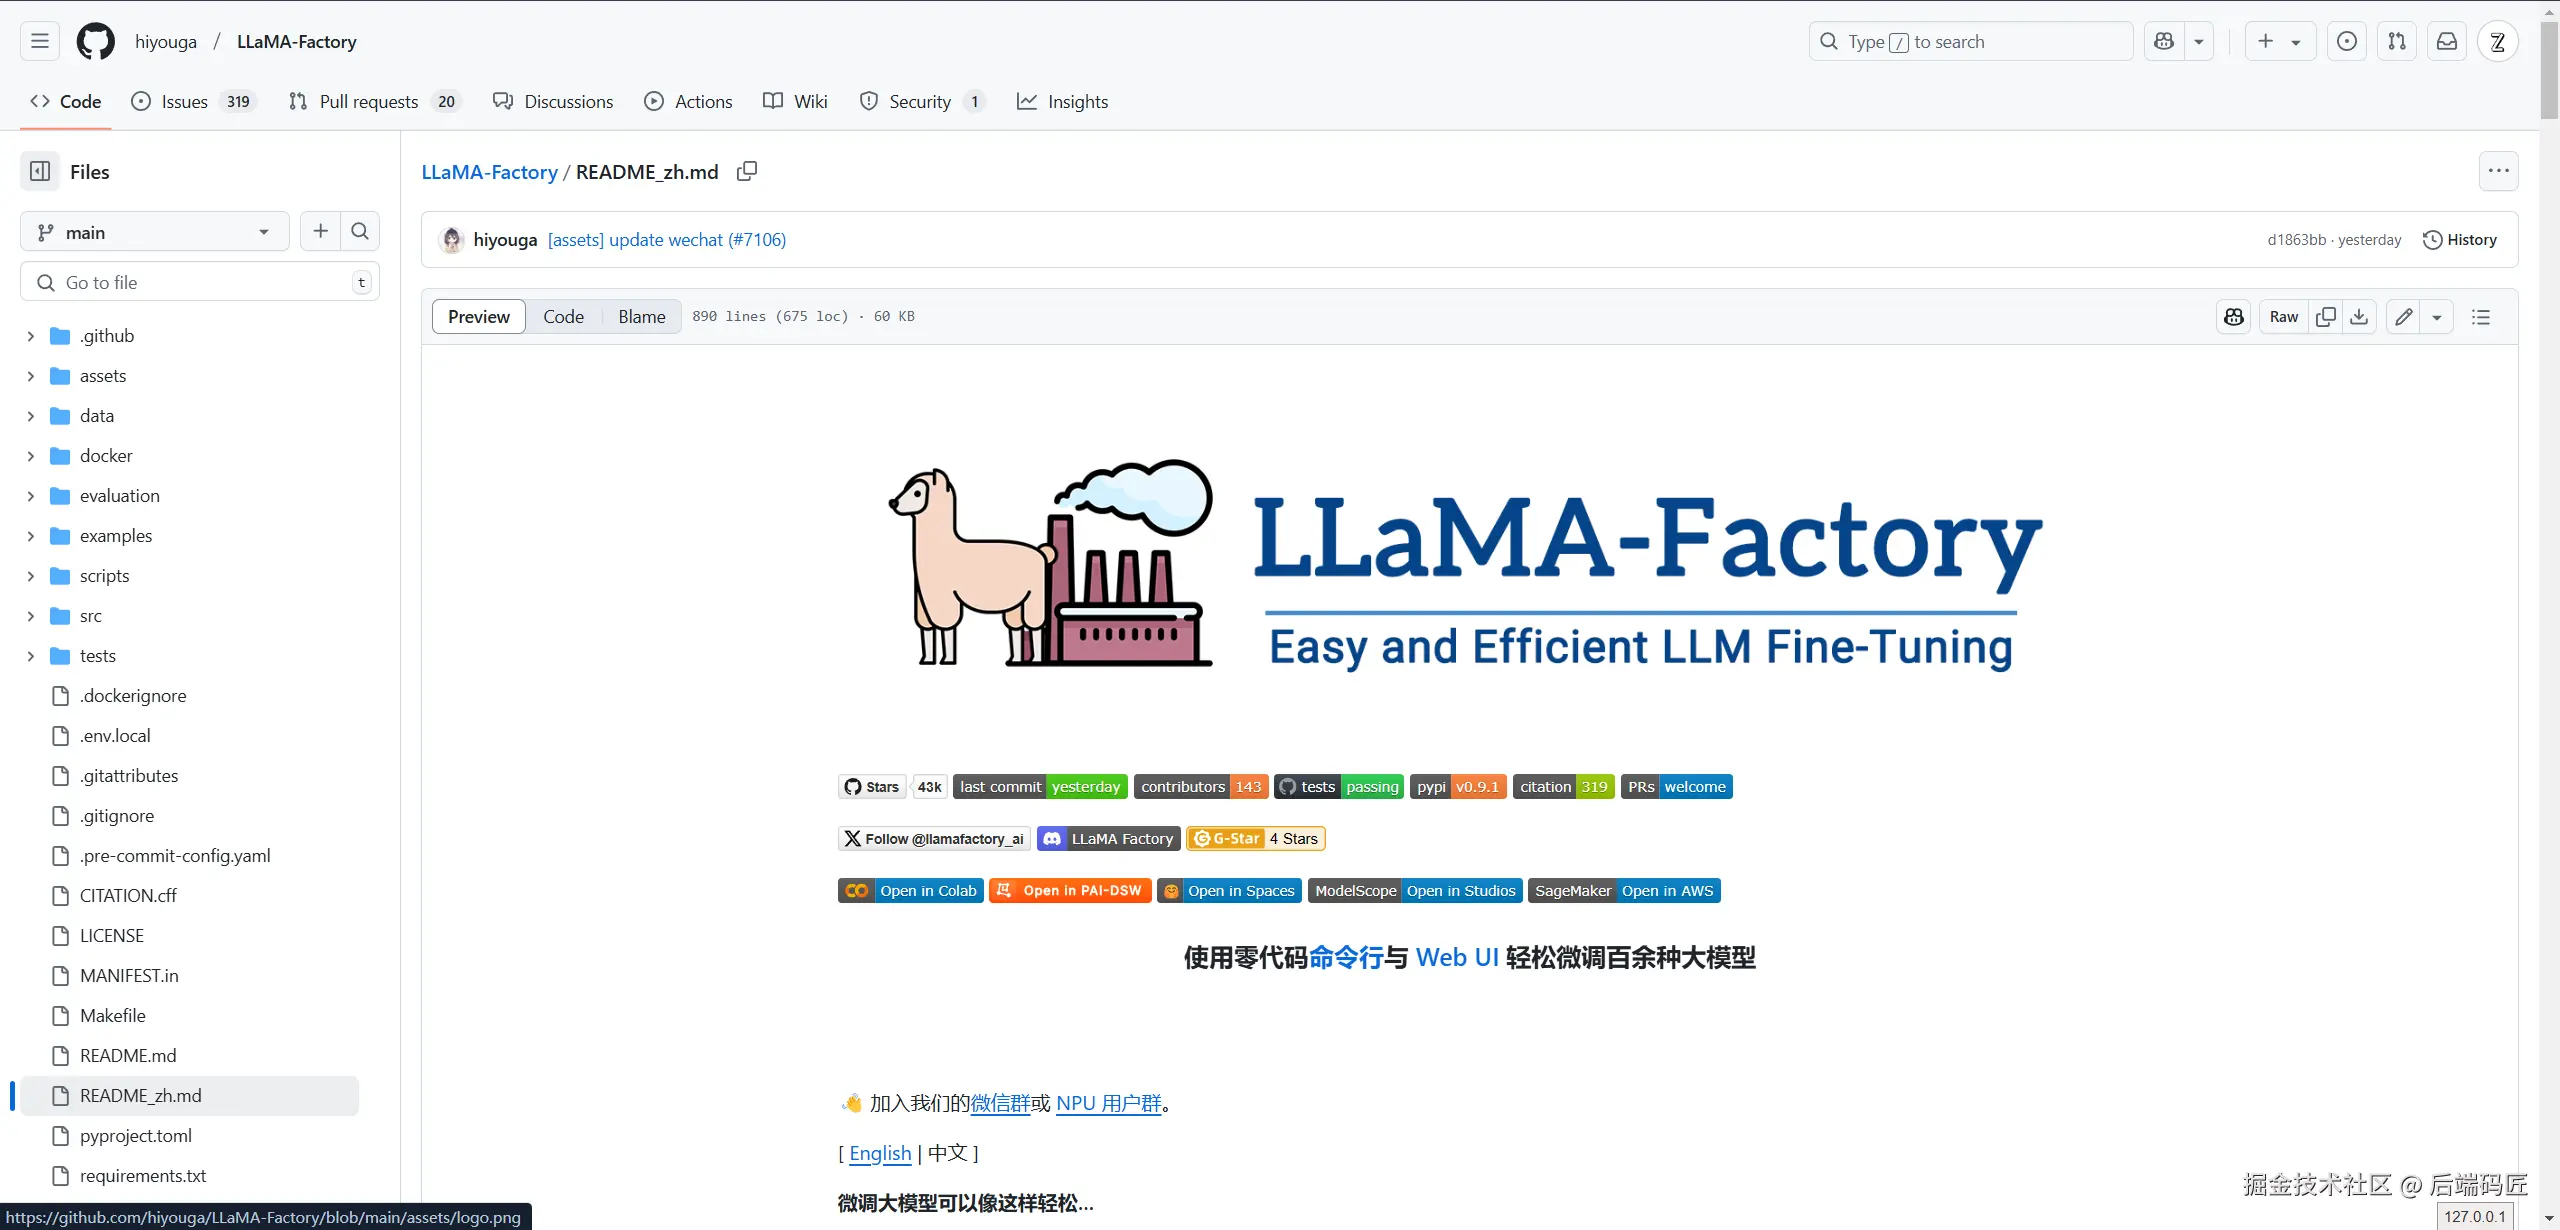
Task: Switch to Preview view
Action: (479, 317)
